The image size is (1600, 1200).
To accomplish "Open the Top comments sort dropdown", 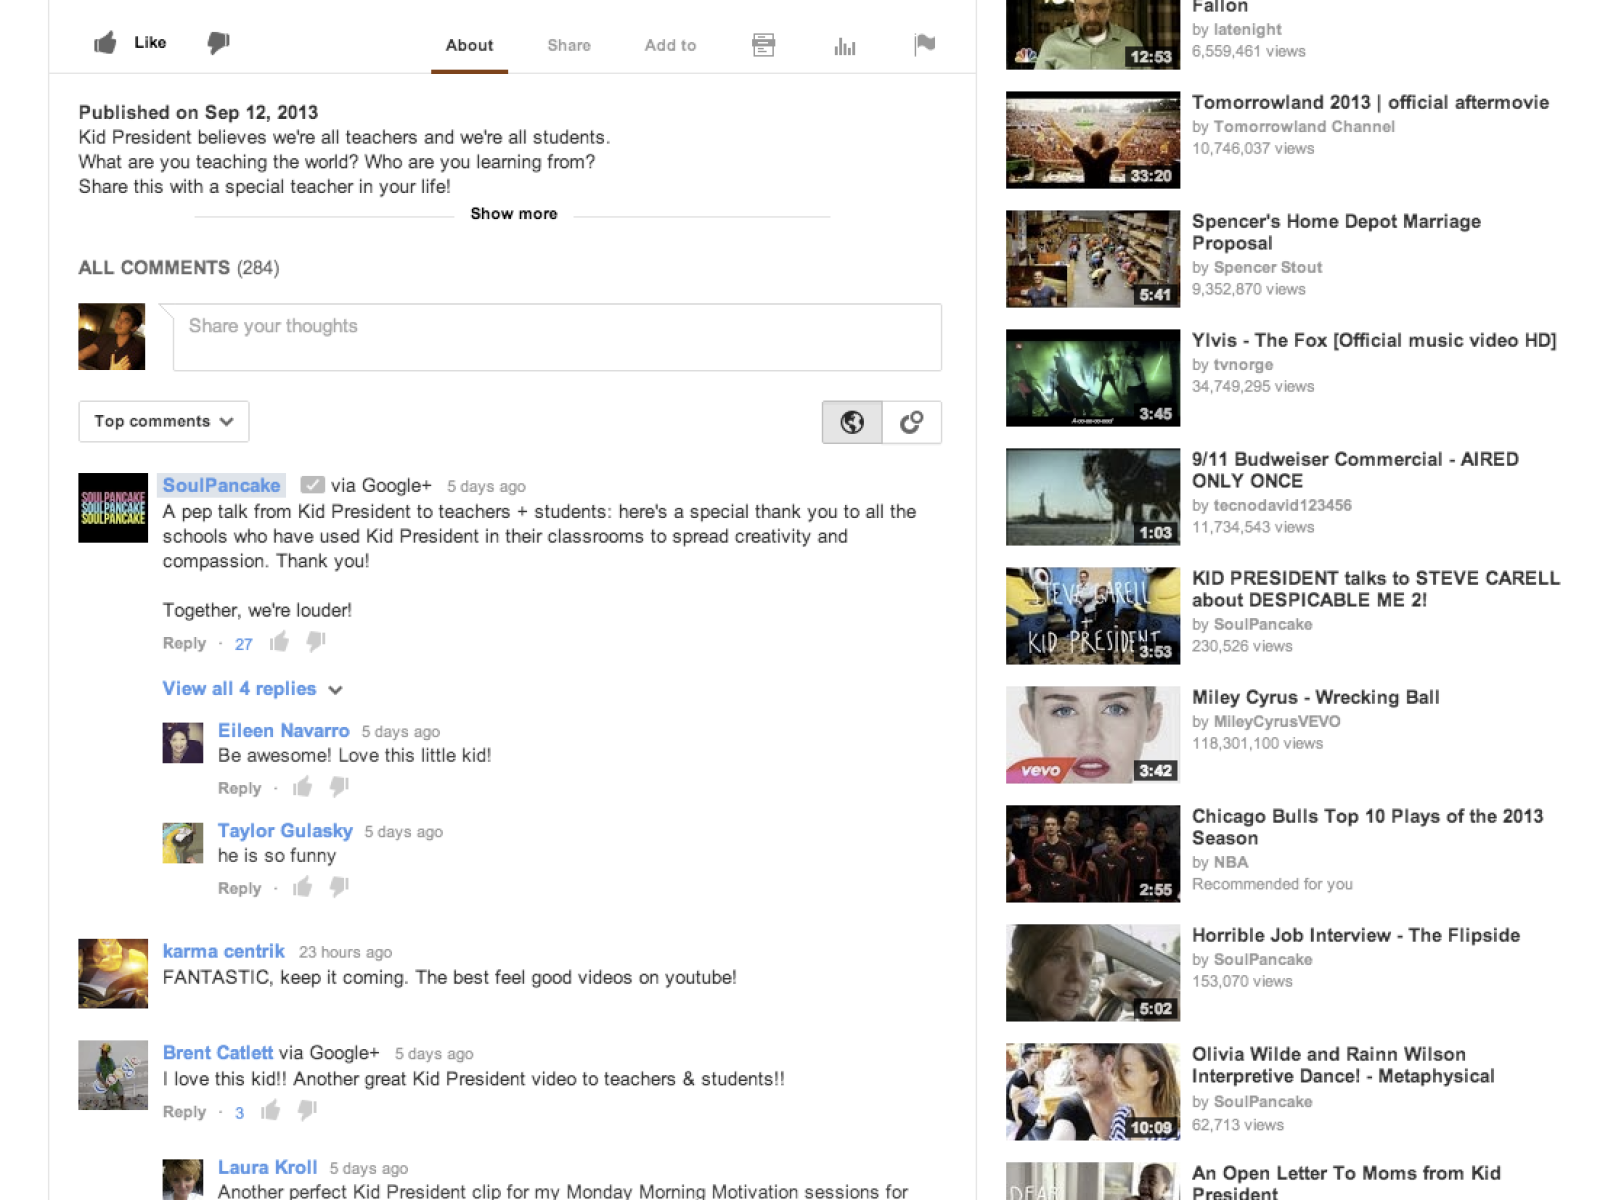I will pos(164,422).
